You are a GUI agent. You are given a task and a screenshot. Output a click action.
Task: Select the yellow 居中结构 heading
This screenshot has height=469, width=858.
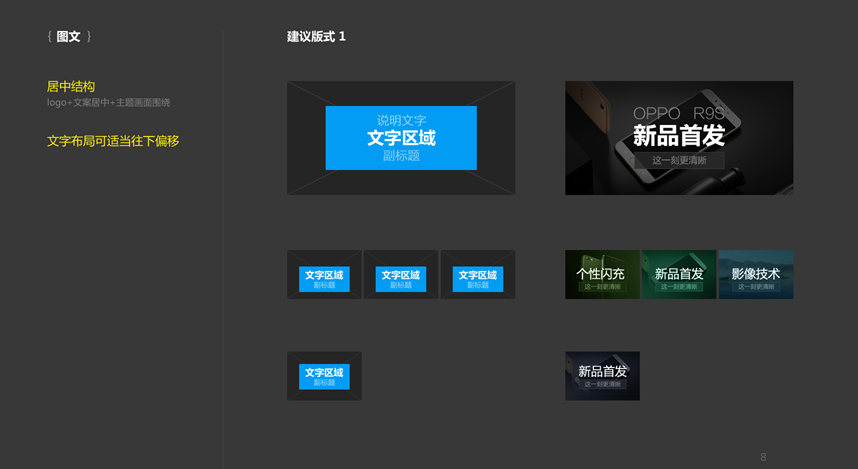(71, 87)
